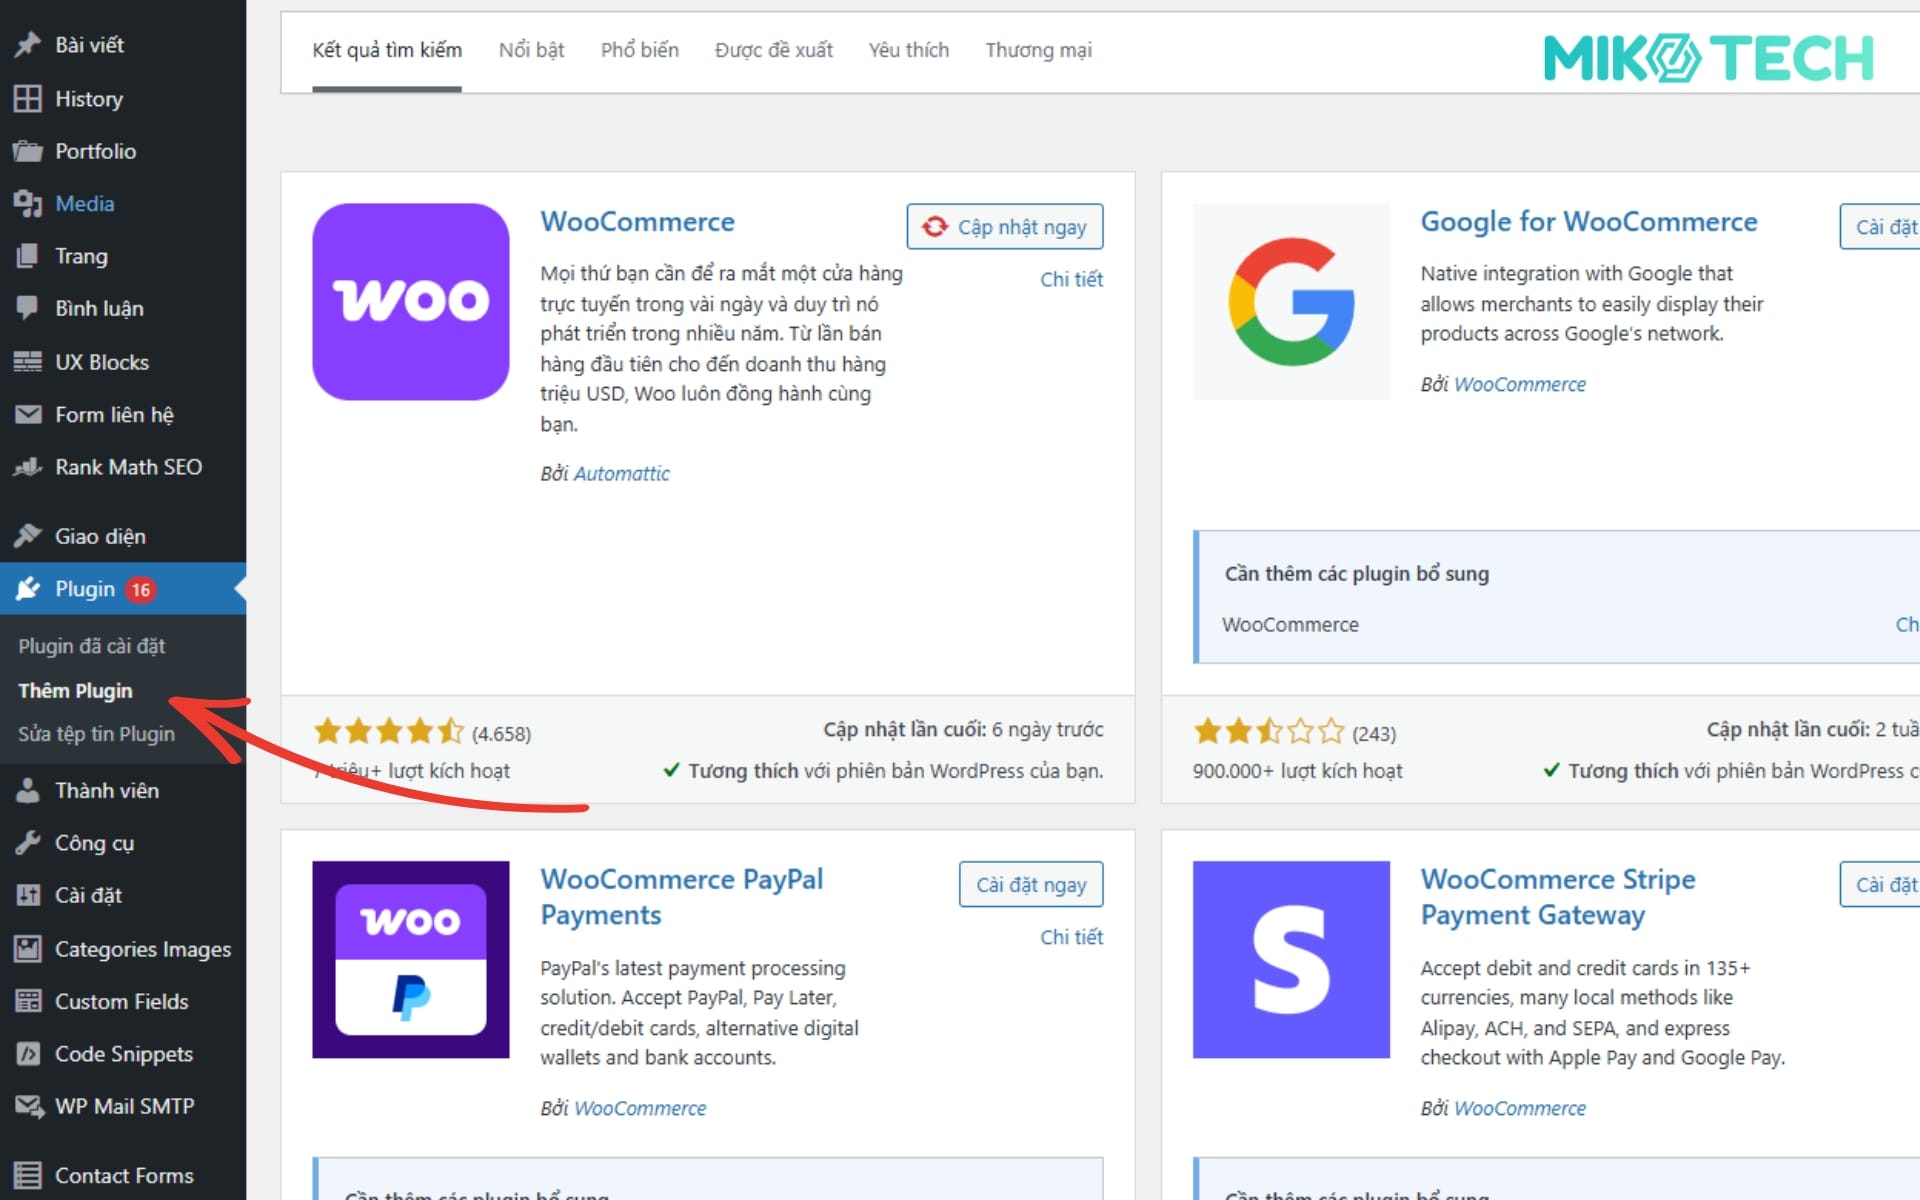This screenshot has height=1200, width=1920.
Task: Open the Bình luận comment icon
Action: pos(27,308)
